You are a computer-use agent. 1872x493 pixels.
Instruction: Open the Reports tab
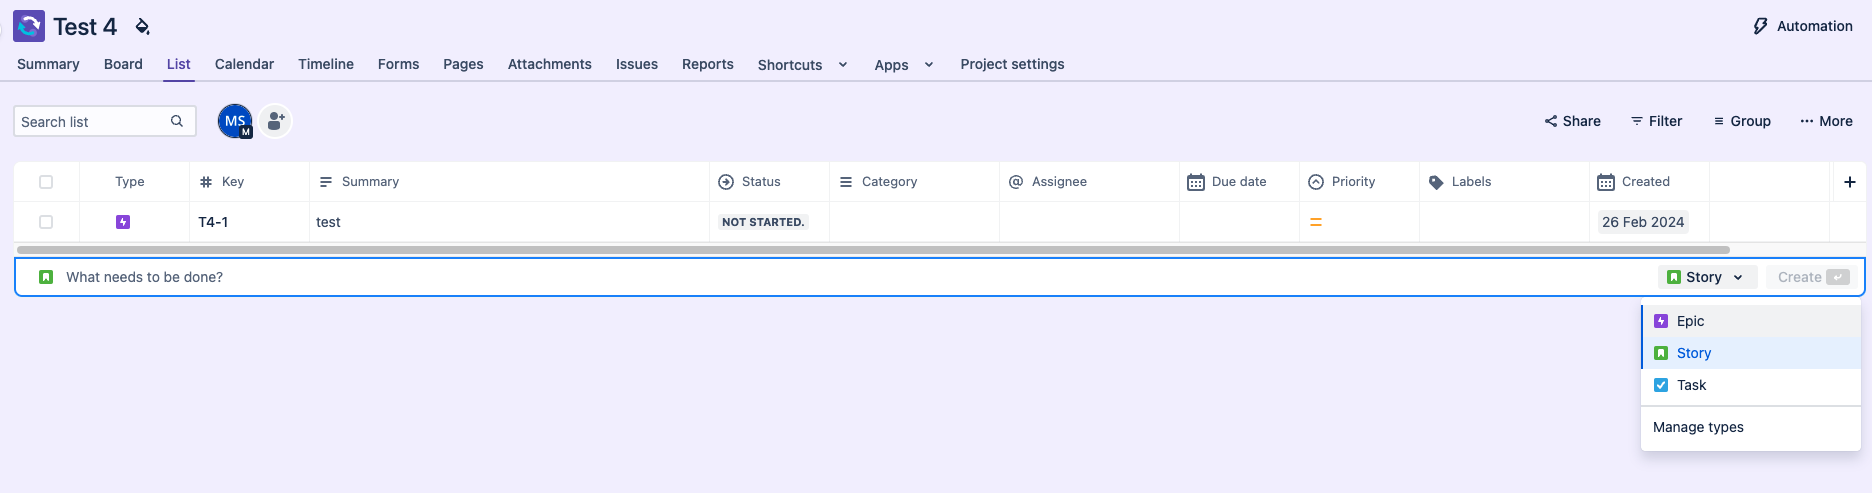[708, 64]
